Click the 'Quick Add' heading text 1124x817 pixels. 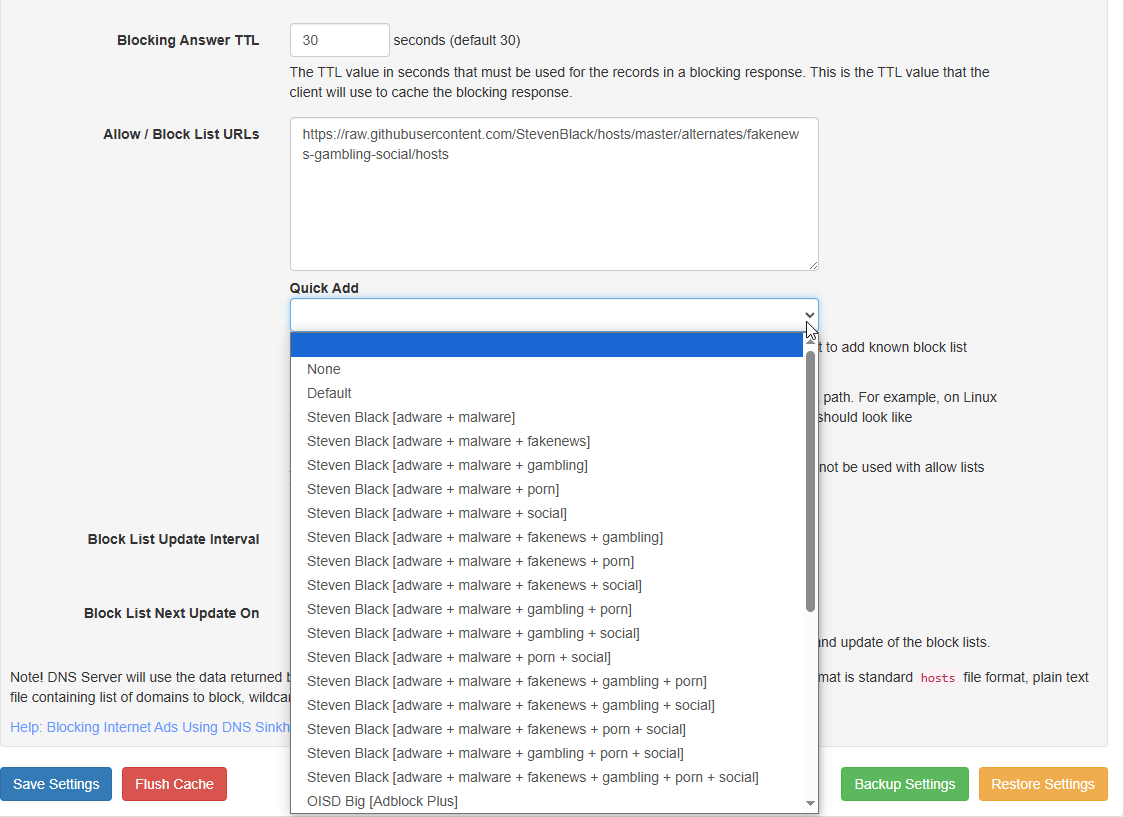pyautogui.click(x=324, y=288)
